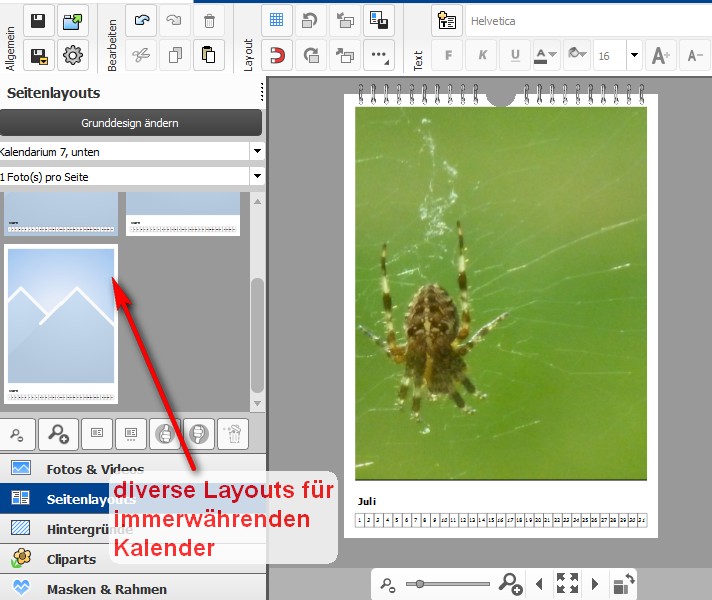Toggle the magnet snap icon

tap(277, 56)
